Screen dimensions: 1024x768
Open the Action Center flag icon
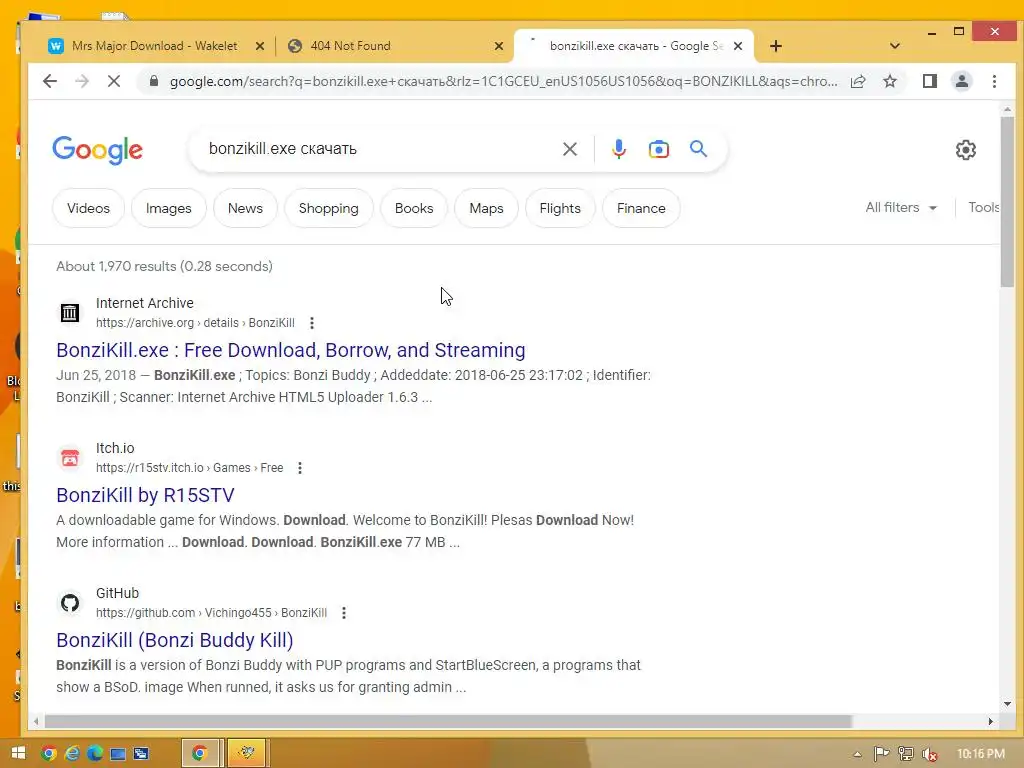(x=881, y=754)
